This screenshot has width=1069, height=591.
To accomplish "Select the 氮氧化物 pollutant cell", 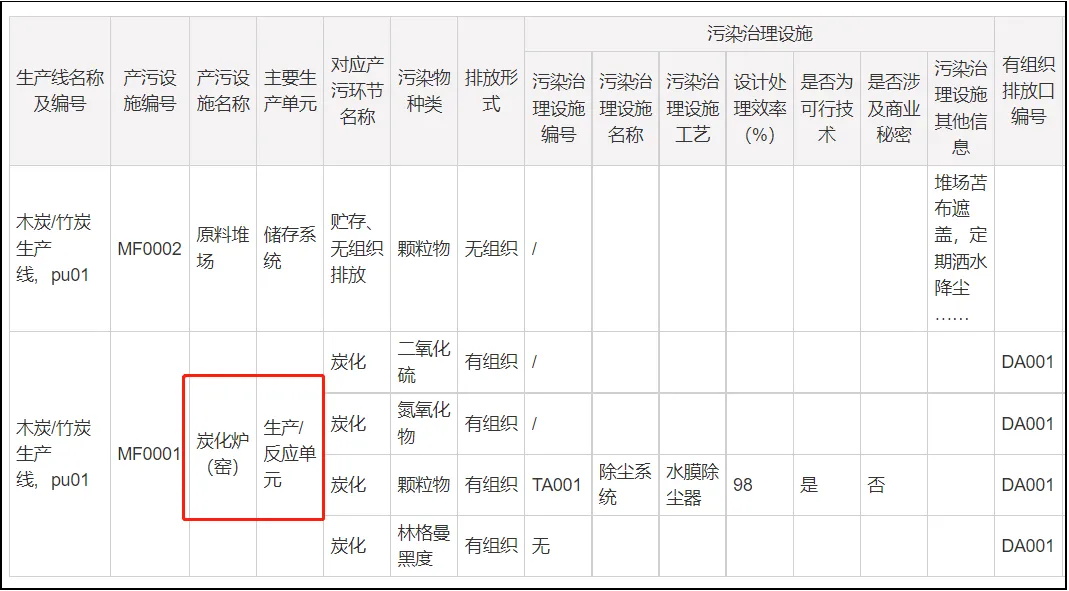I will pyautogui.click(x=424, y=423).
